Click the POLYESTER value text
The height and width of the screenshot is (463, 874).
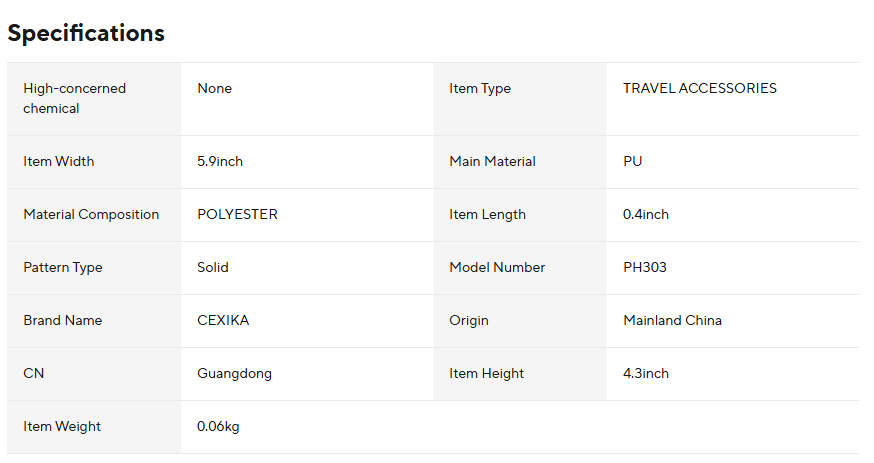tap(237, 214)
